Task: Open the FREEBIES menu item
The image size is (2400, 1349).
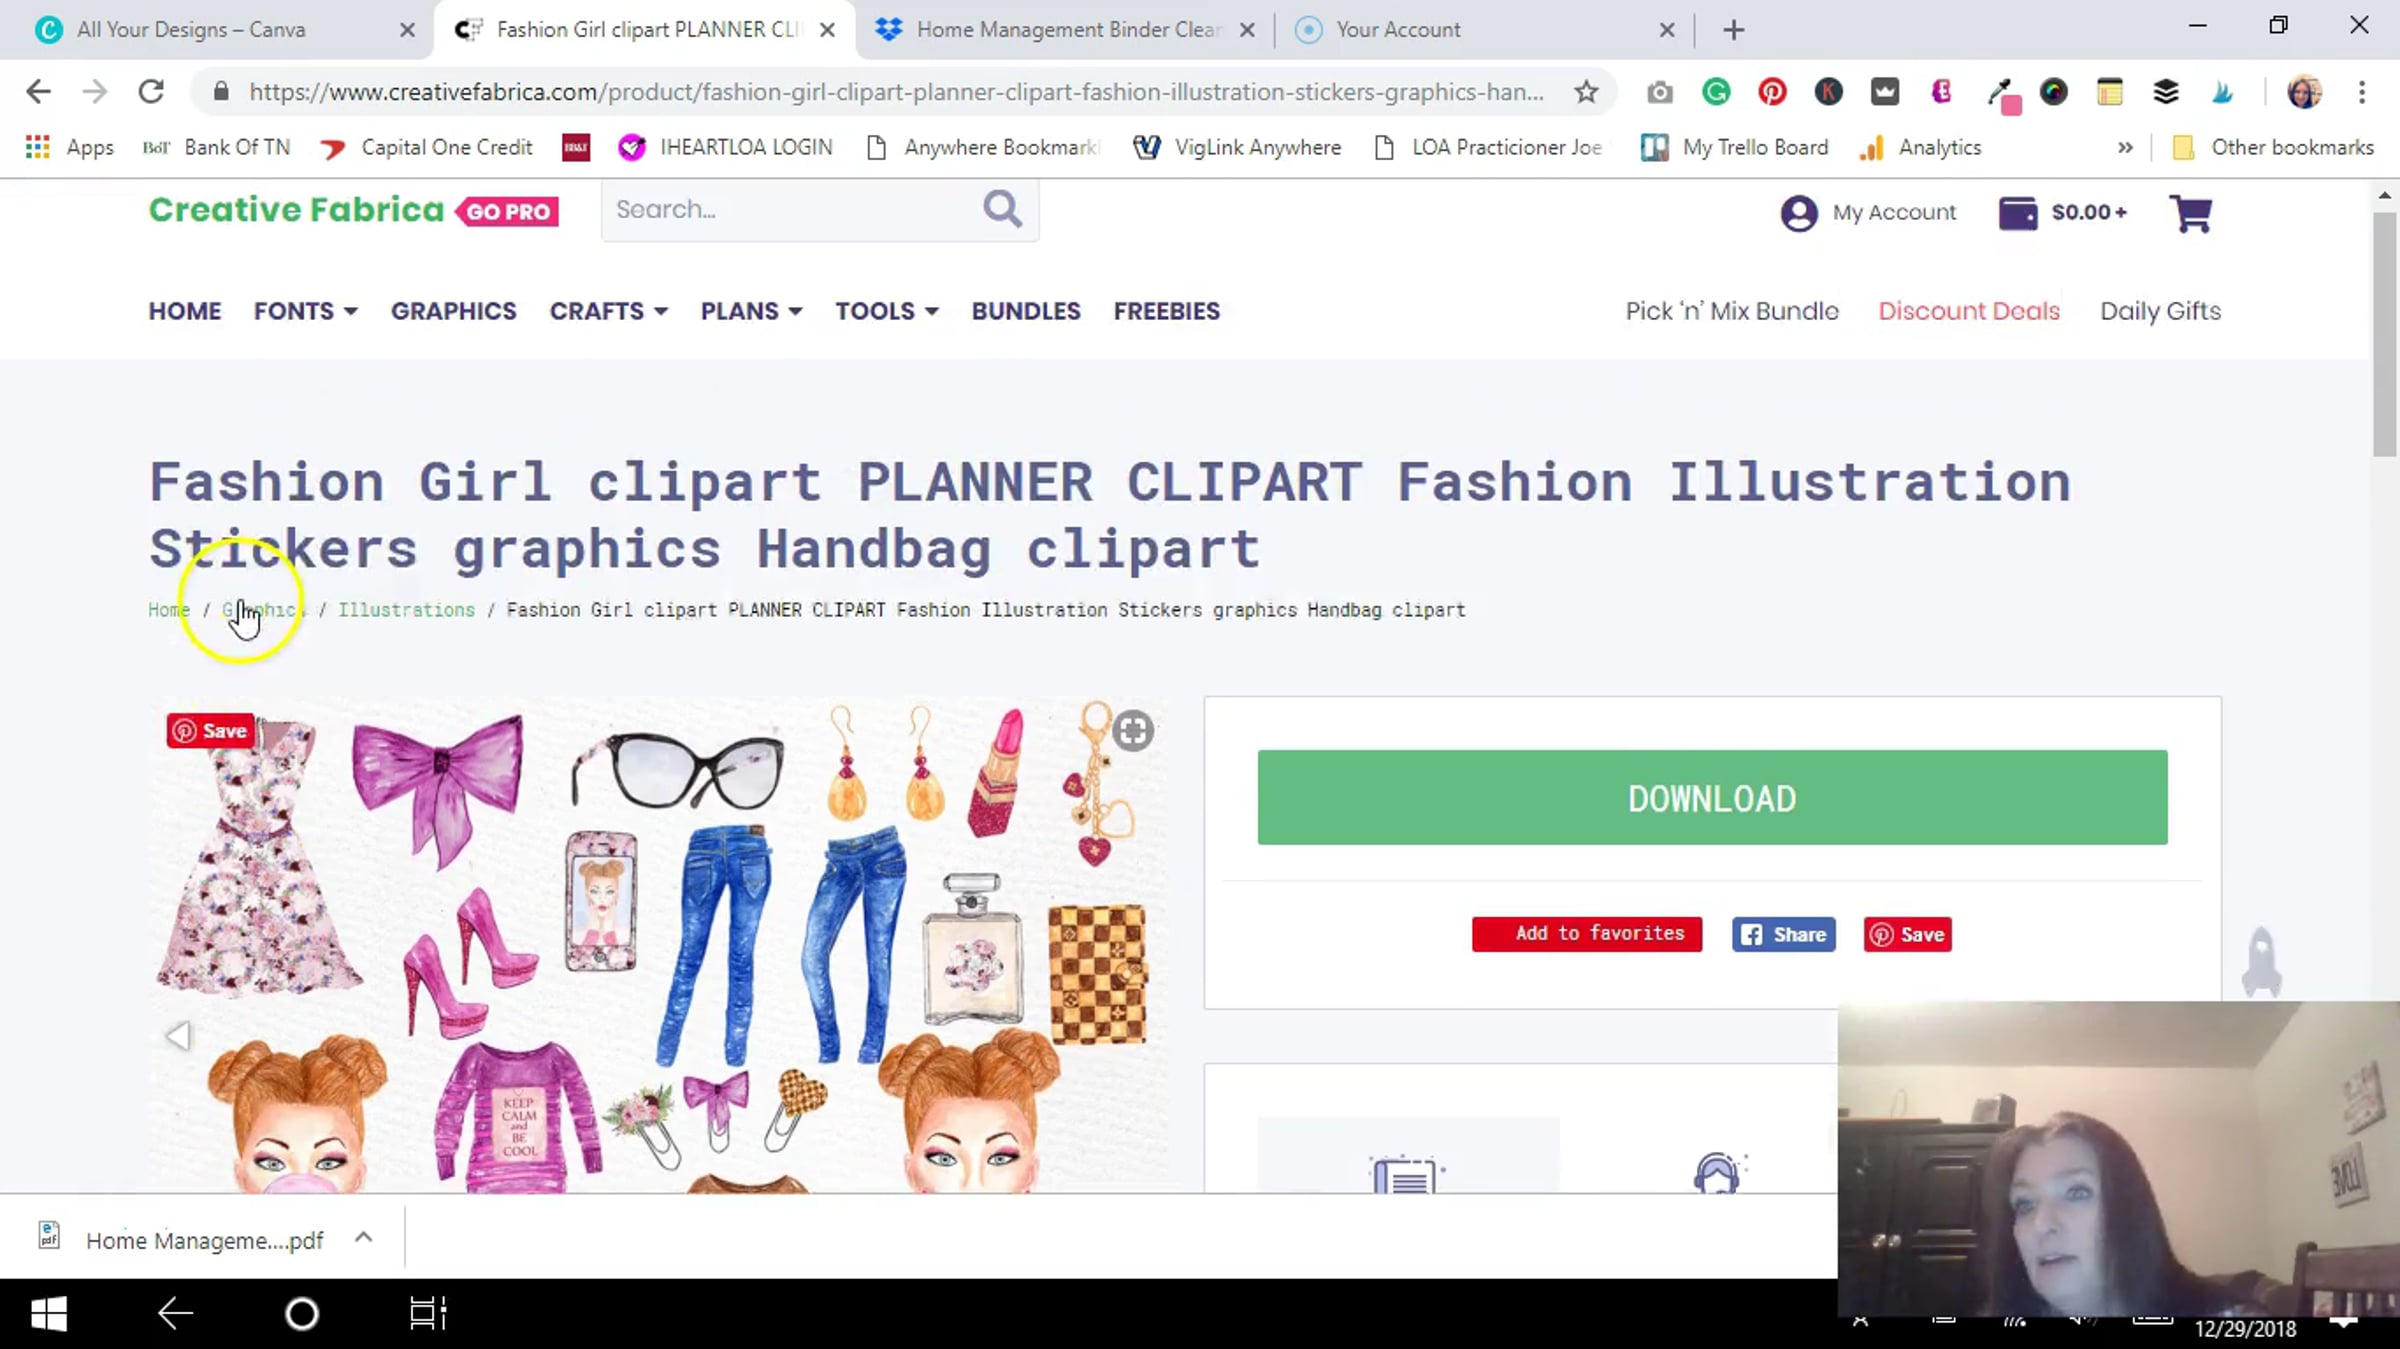Action: 1166,311
